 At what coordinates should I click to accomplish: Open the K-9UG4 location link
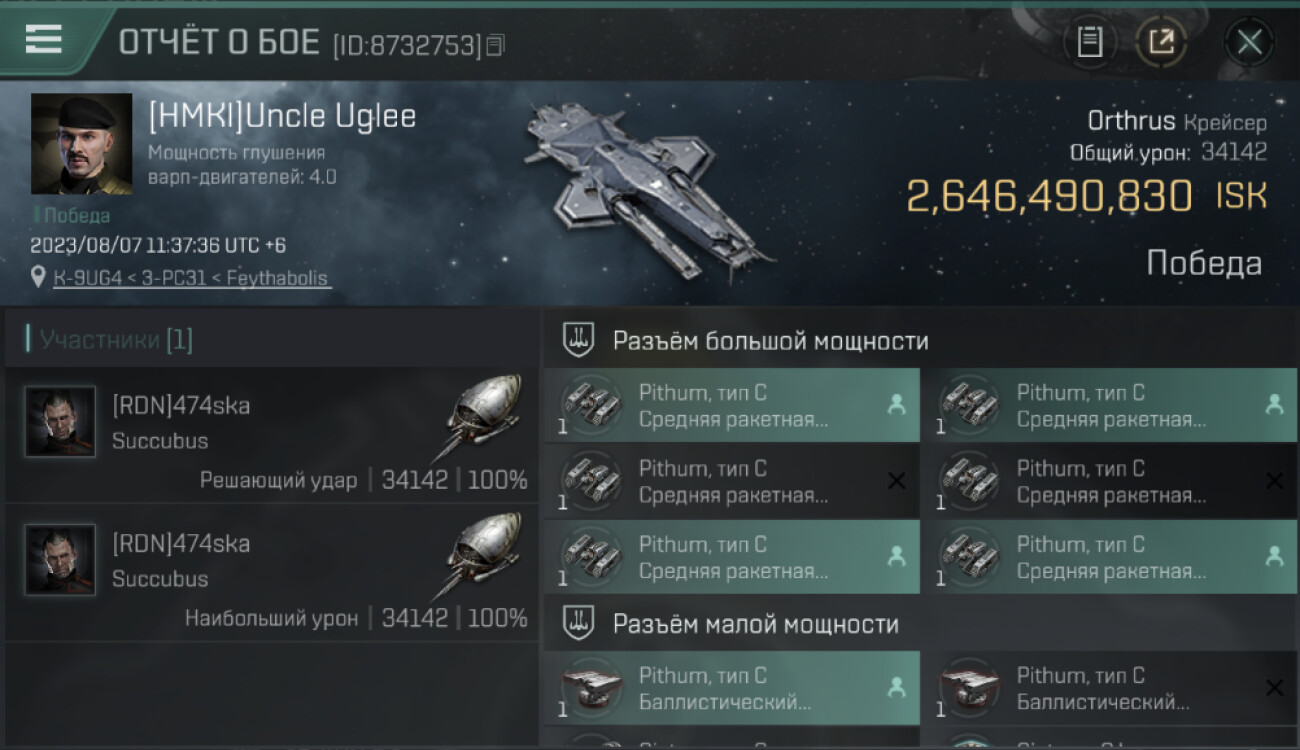pyautogui.click(x=191, y=278)
